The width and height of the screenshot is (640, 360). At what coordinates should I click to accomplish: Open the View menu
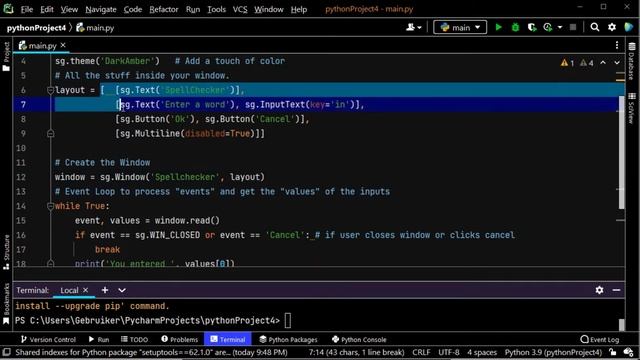pyautogui.click(x=69, y=9)
